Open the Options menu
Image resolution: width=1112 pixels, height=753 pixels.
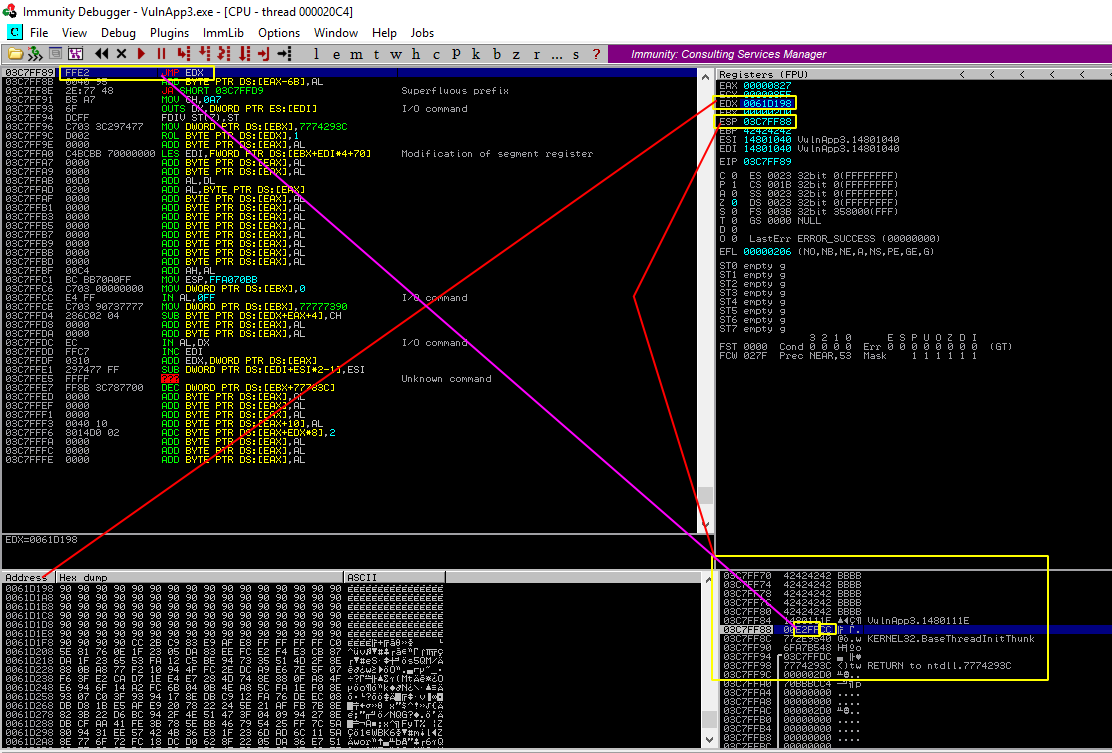pos(279,33)
